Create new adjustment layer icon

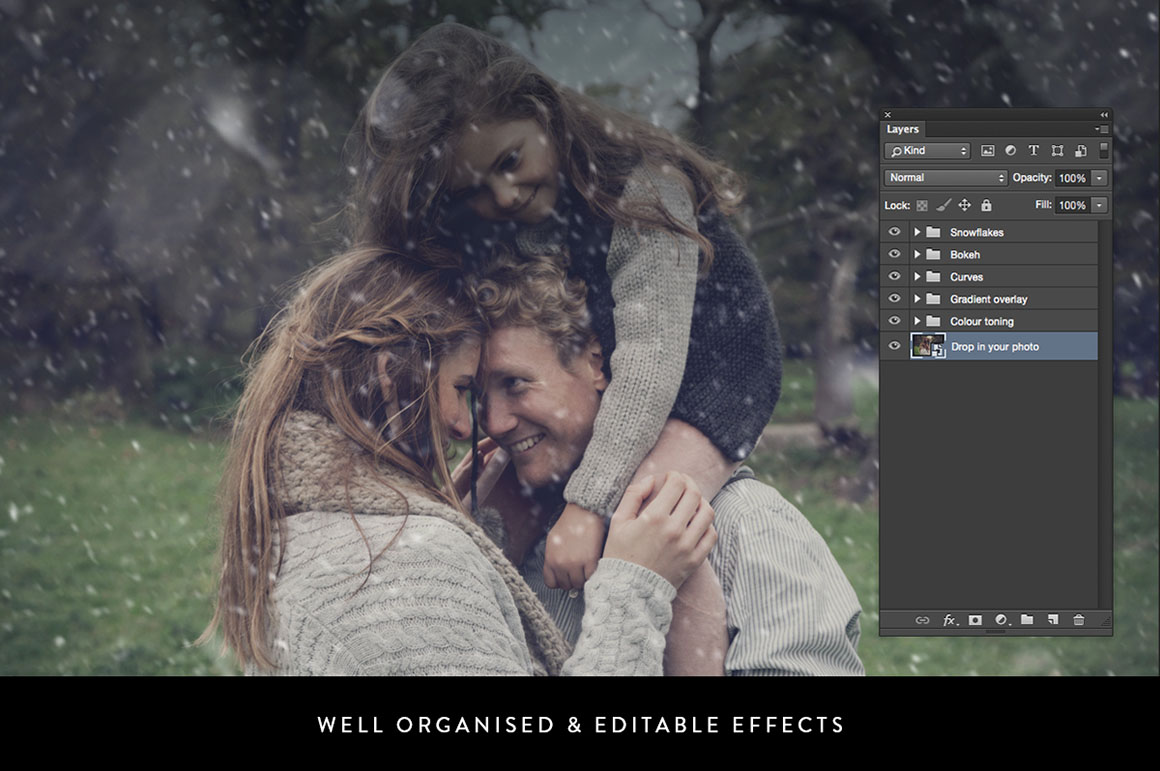(1001, 620)
